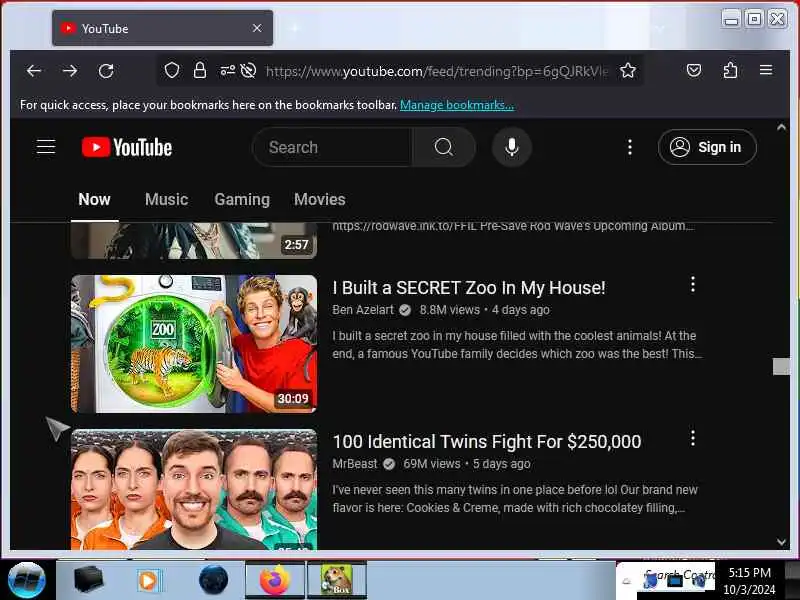Open the Box app taskbar icon
Viewport: 800px width, 600px height.
point(337,580)
